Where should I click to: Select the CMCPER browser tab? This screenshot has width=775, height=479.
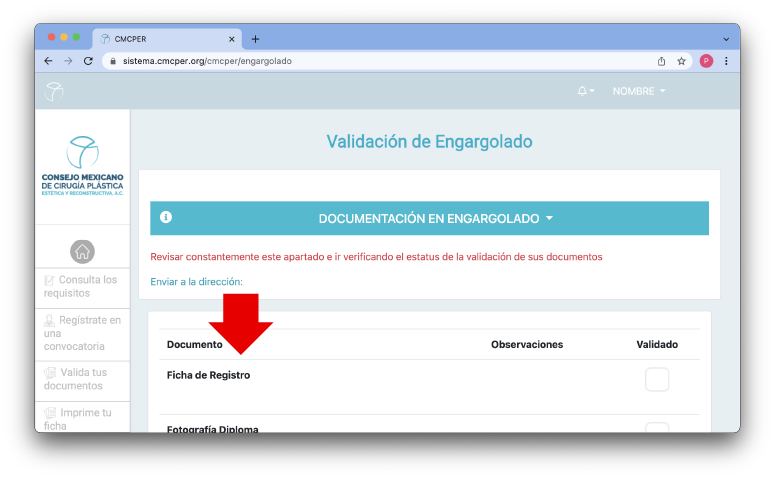point(167,39)
